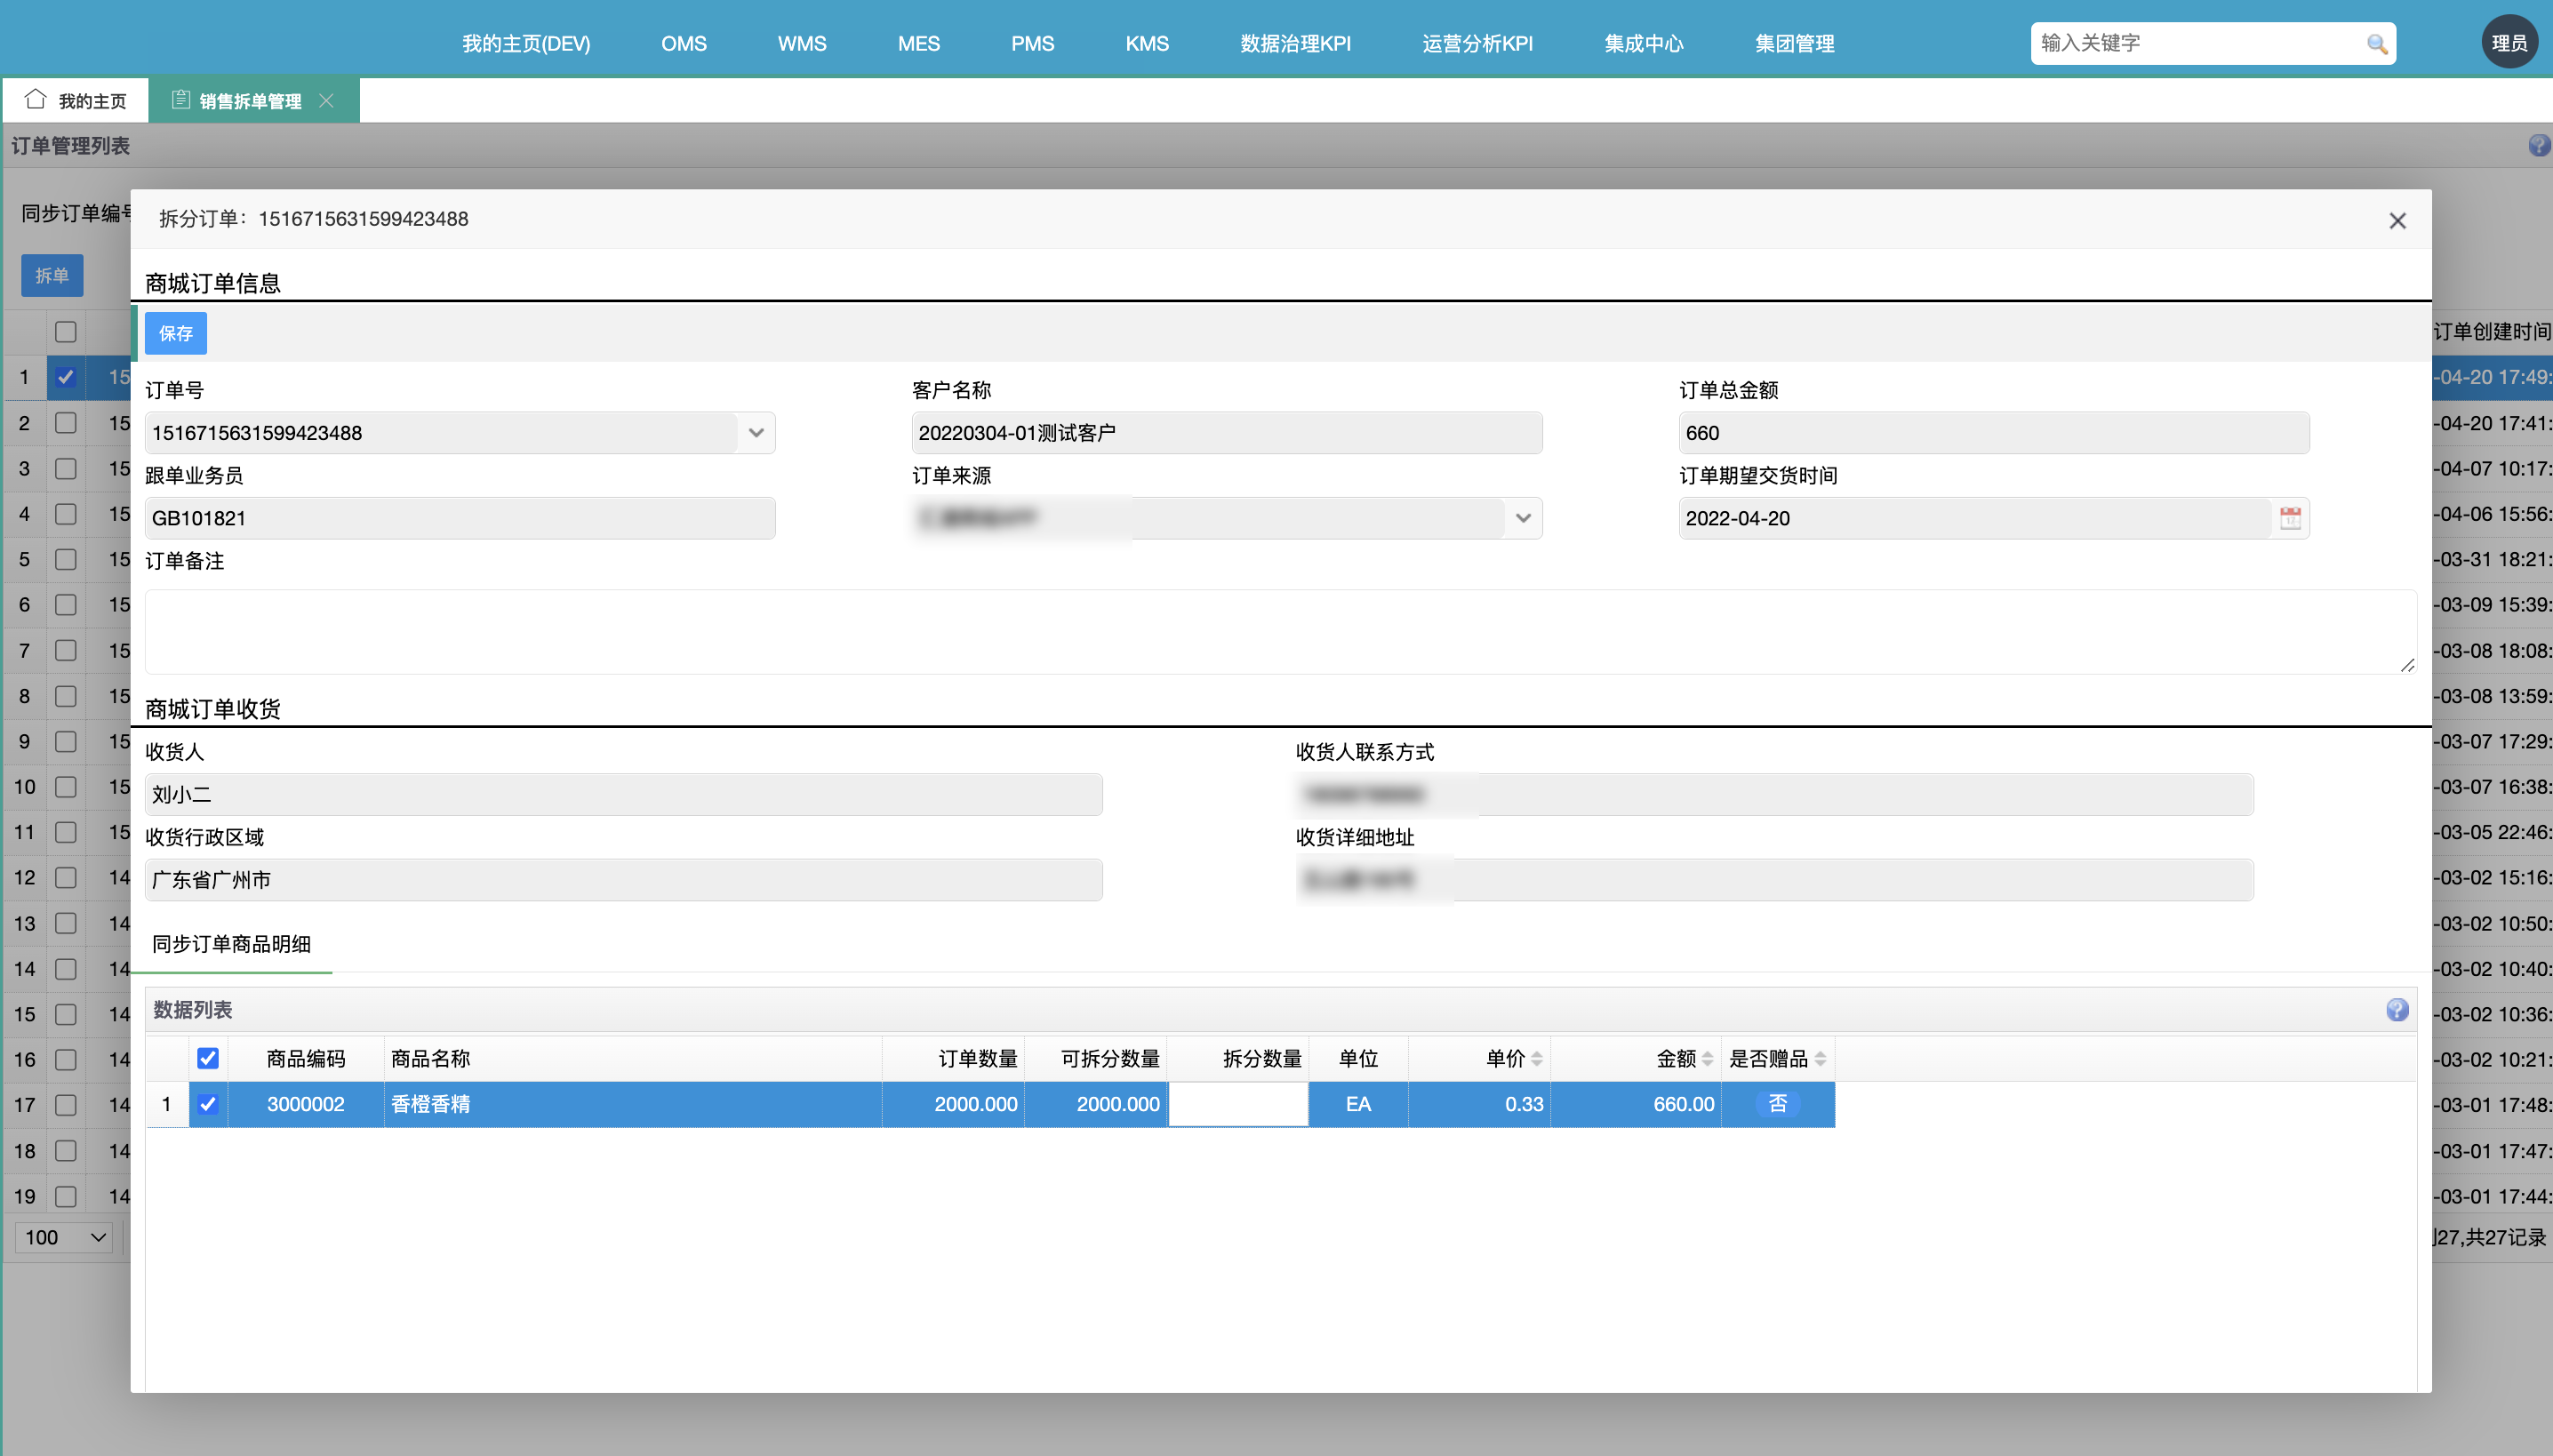Click the blue Save button

[x=176, y=333]
